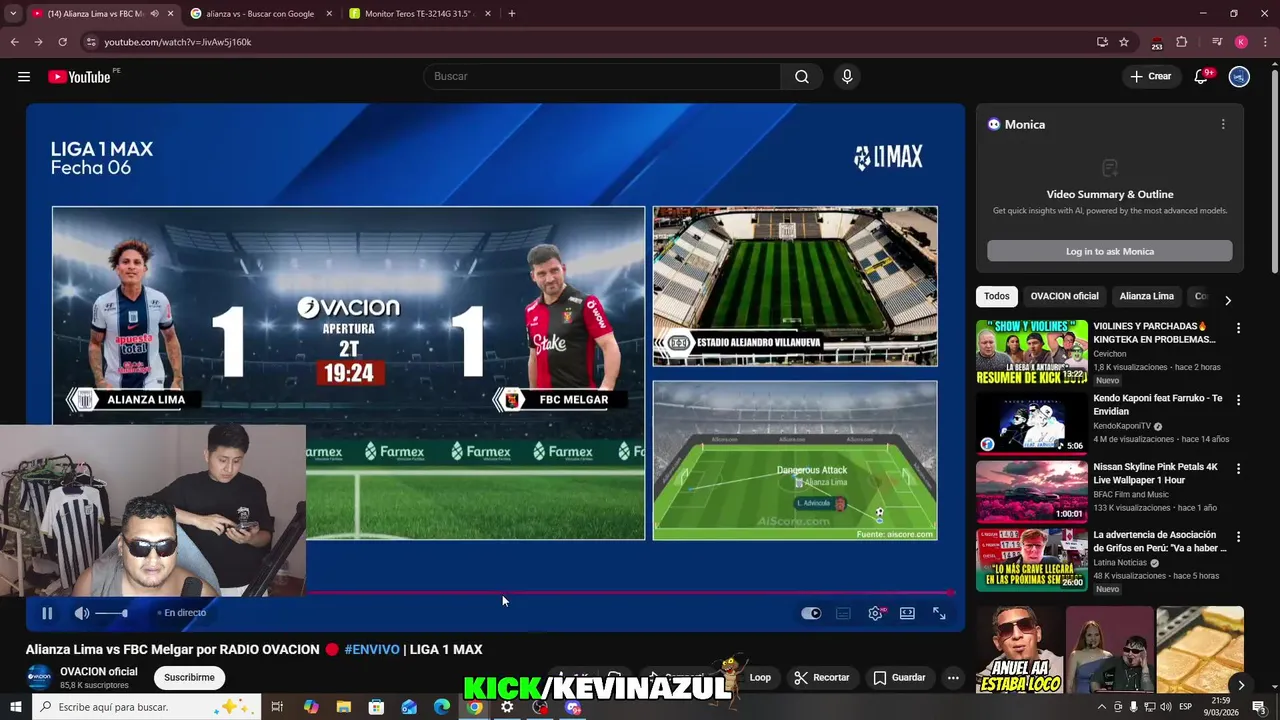The height and width of the screenshot is (720, 1280).
Task: Seek on the red live progress bar
Action: (495, 593)
